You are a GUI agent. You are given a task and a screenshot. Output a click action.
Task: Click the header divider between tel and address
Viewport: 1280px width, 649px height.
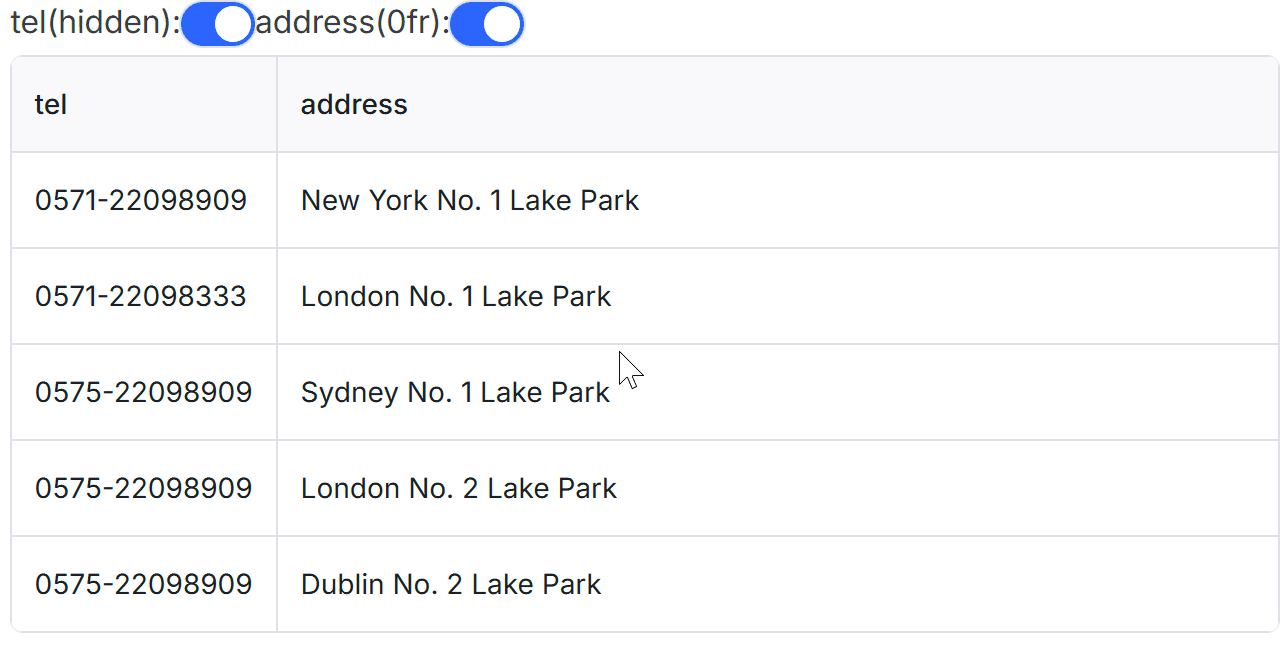277,104
